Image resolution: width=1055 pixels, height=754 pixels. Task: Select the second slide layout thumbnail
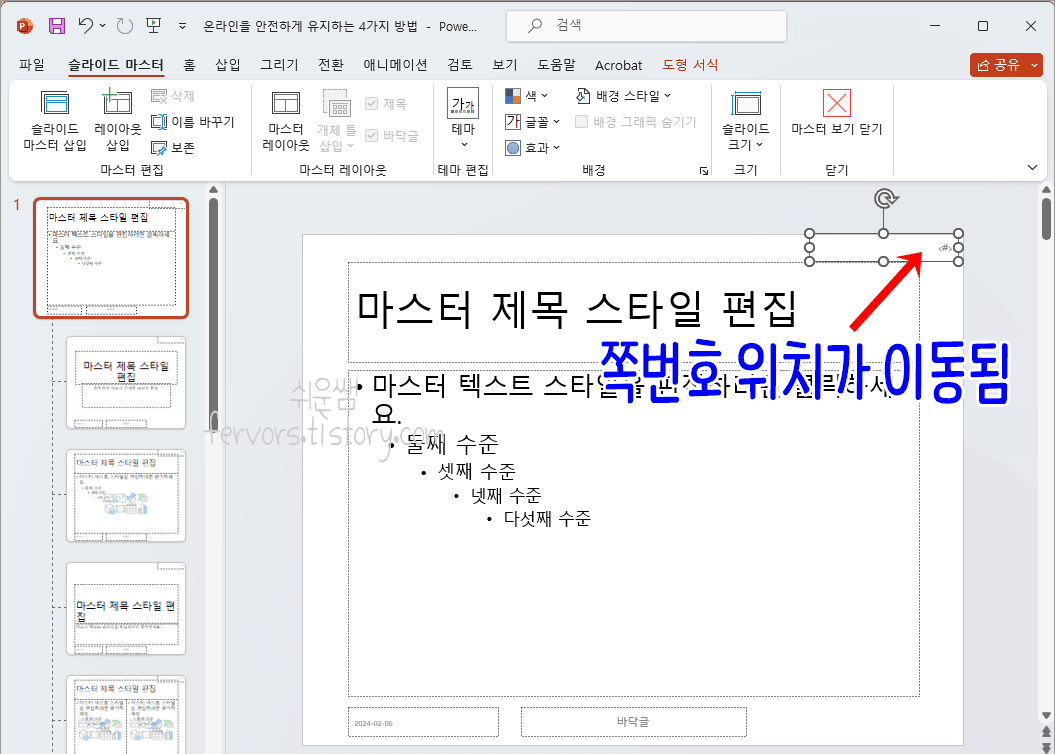coord(126,382)
